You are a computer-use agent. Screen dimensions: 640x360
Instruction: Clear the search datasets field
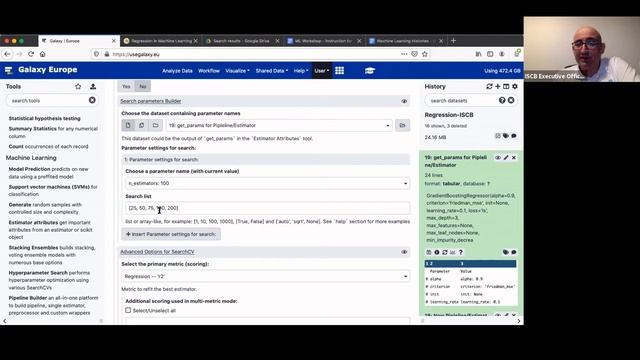tap(511, 100)
